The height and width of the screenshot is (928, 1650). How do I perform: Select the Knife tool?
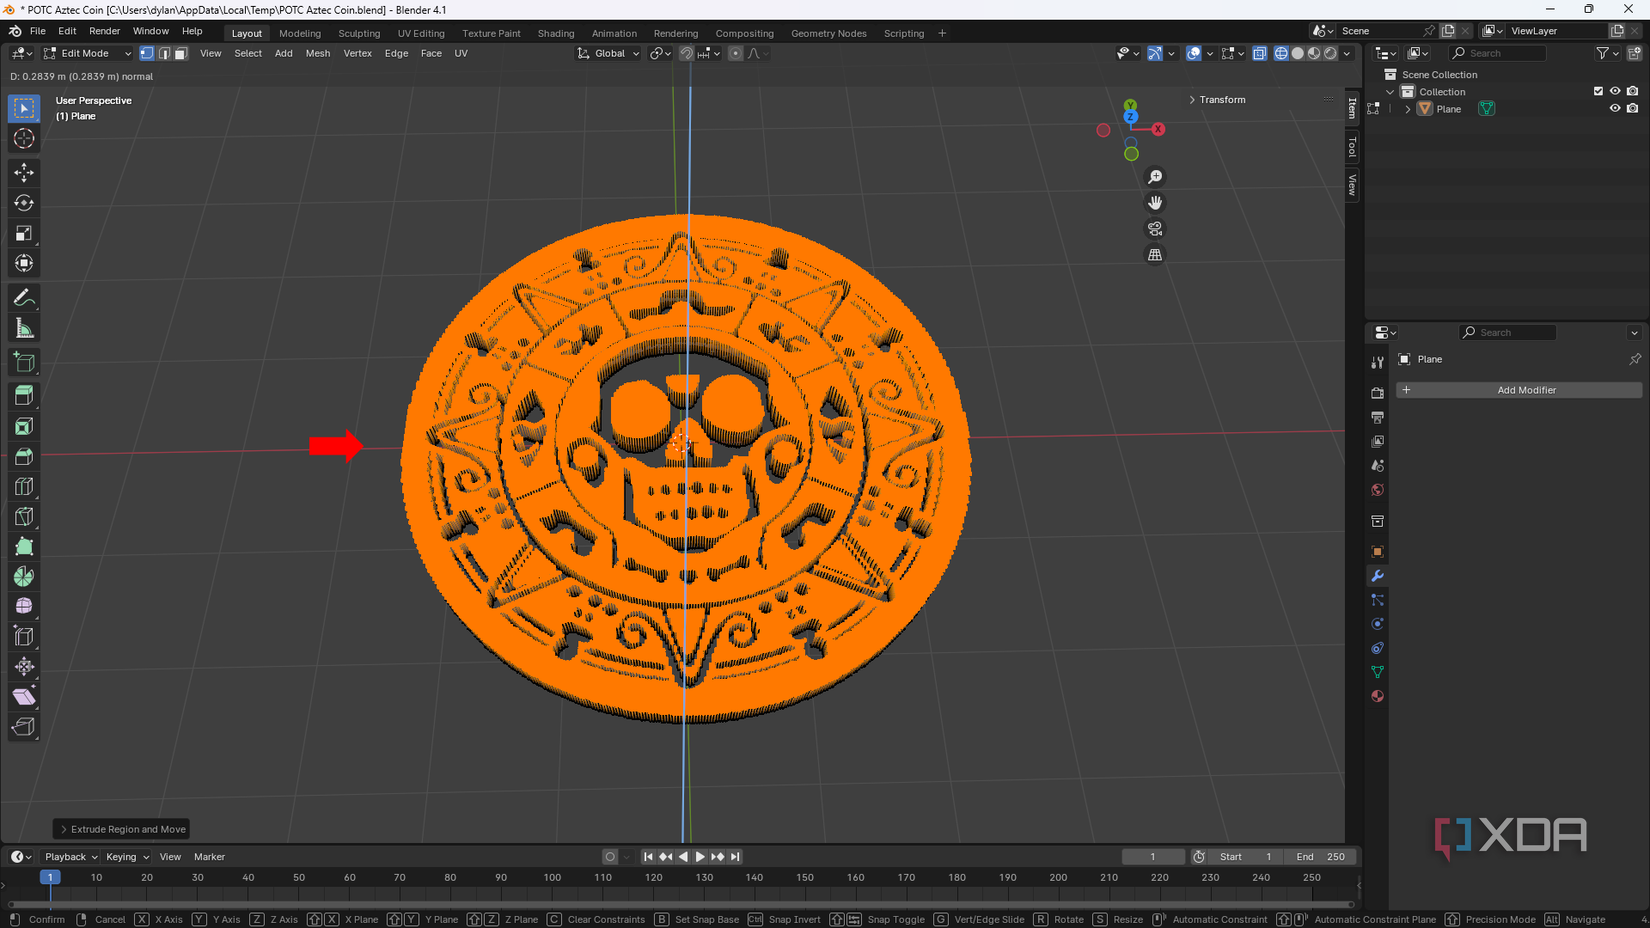point(24,517)
